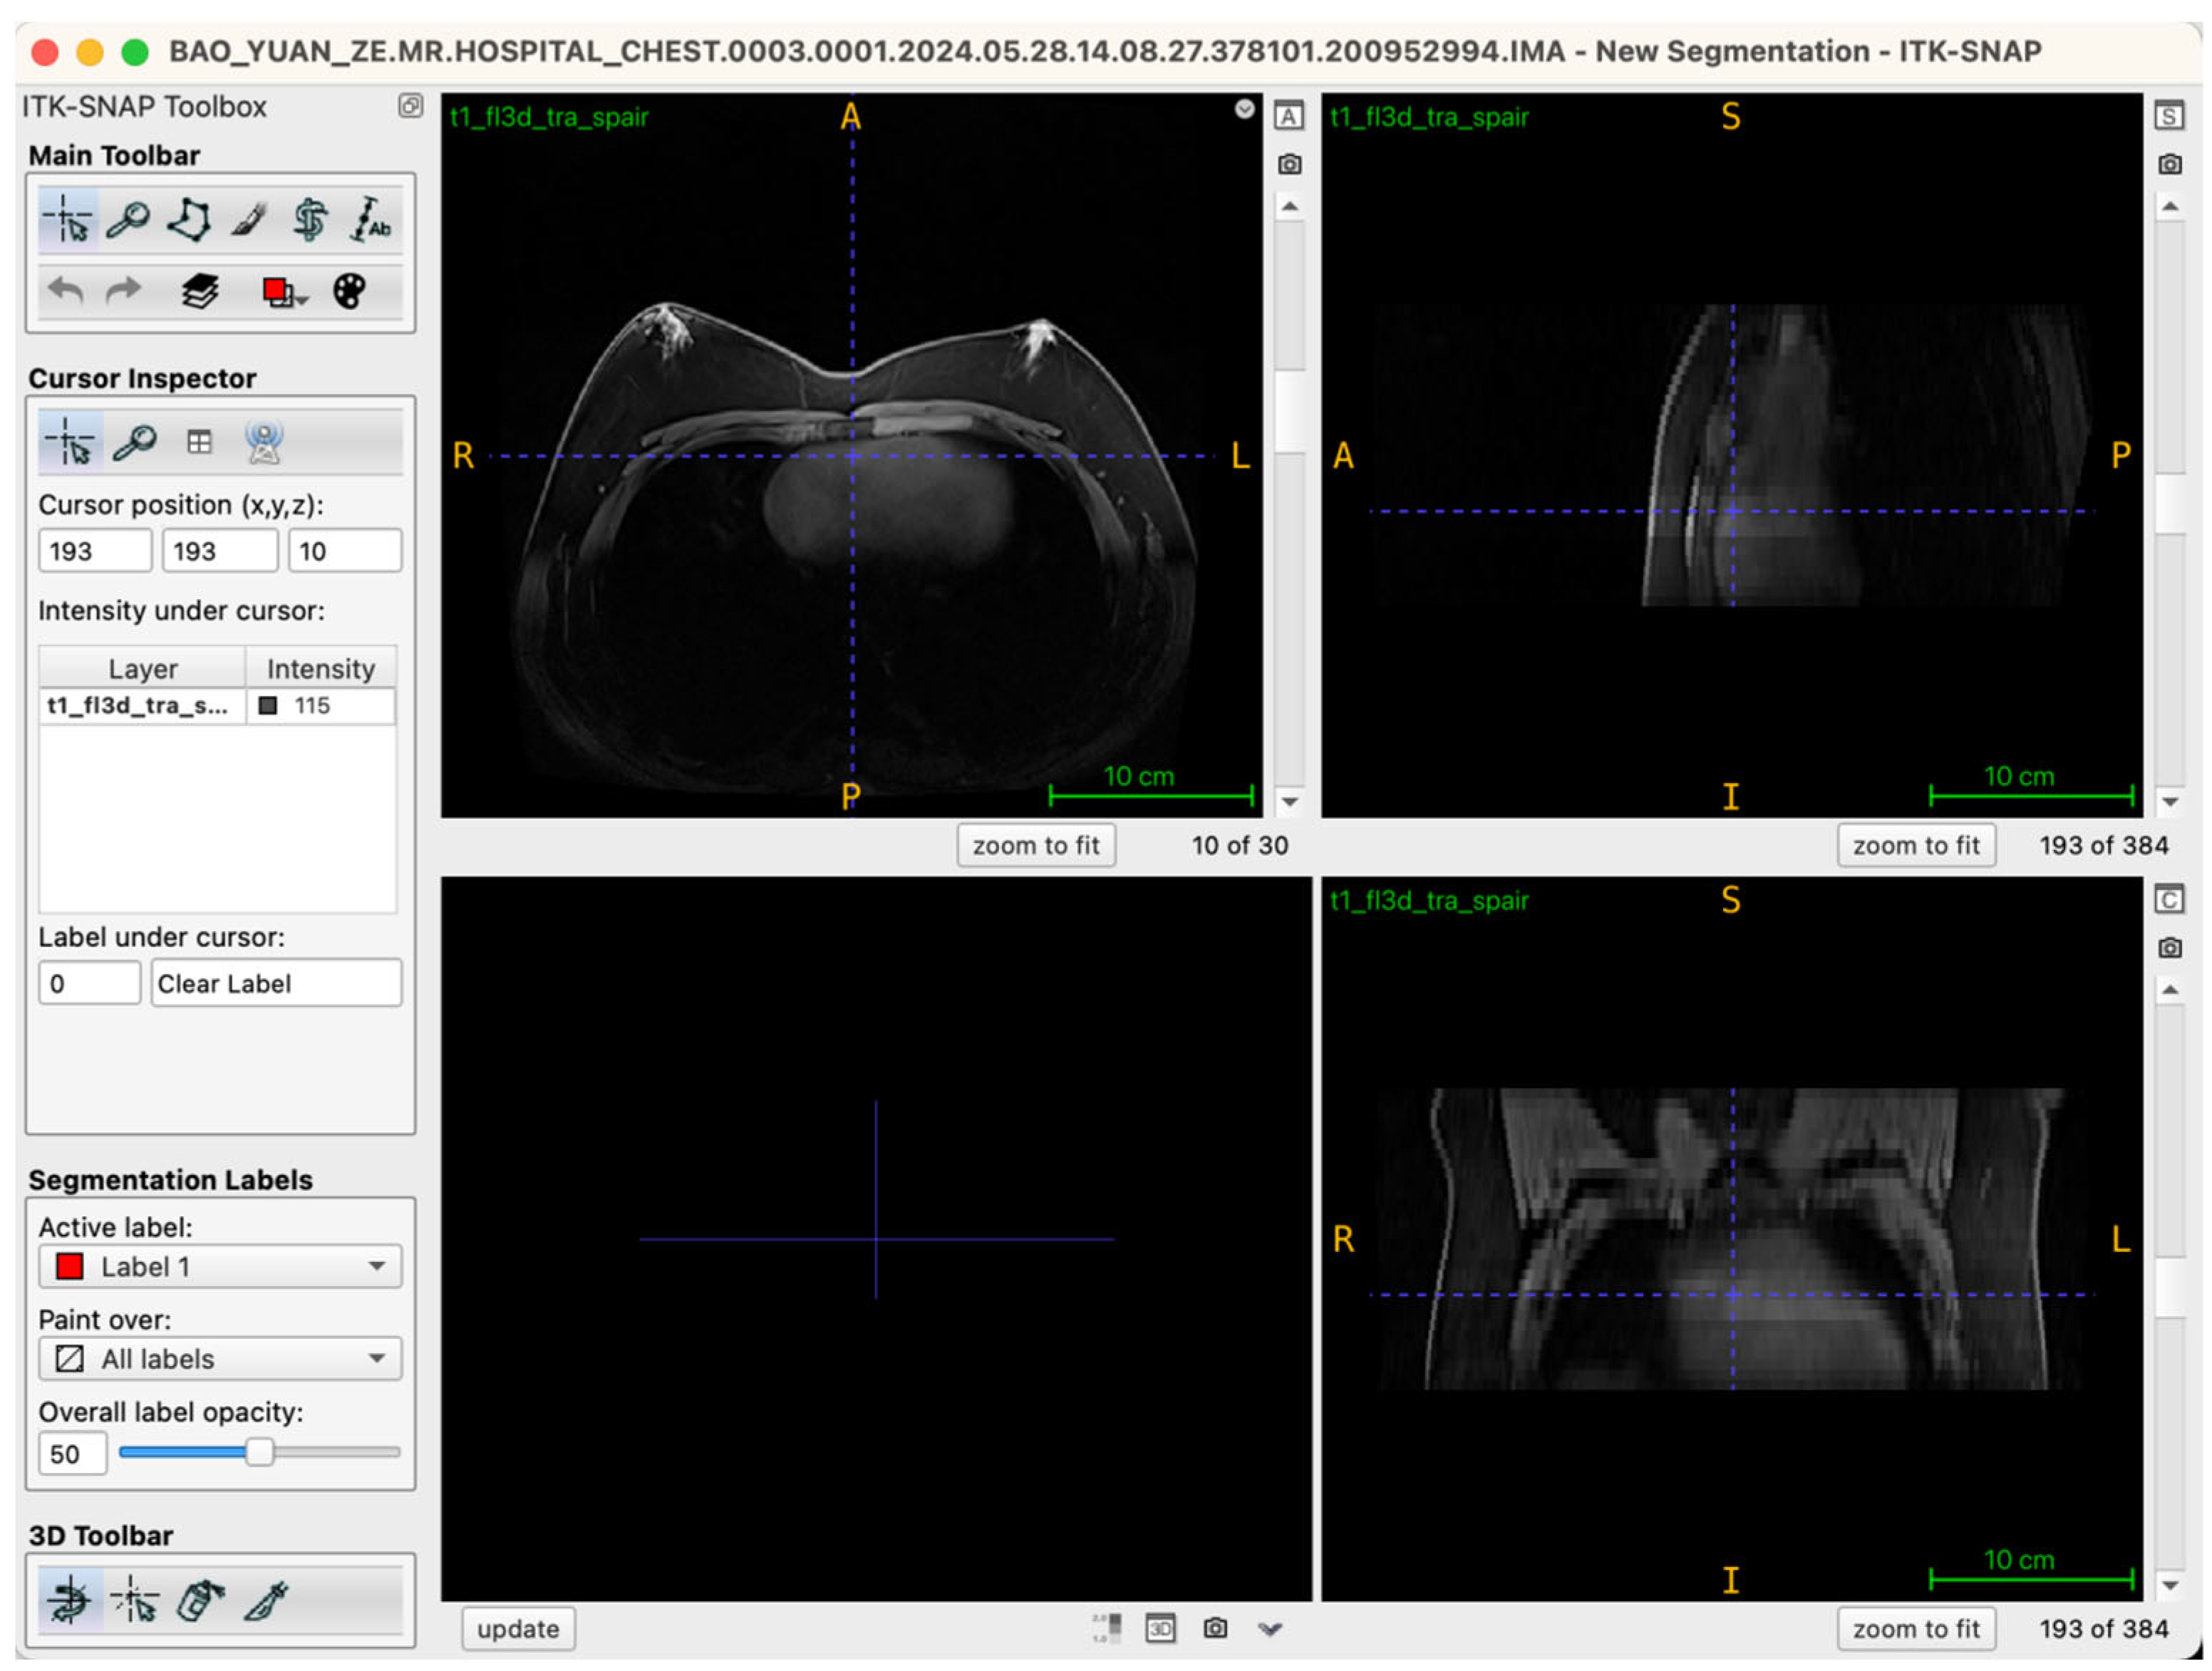This screenshot has width=2212, height=1671.
Task: Click the update button under 3D view
Action: (517, 1629)
